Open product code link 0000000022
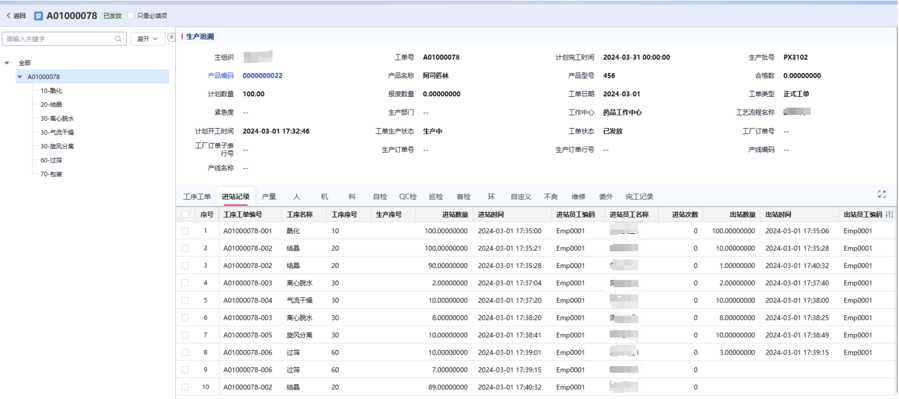 (x=263, y=76)
